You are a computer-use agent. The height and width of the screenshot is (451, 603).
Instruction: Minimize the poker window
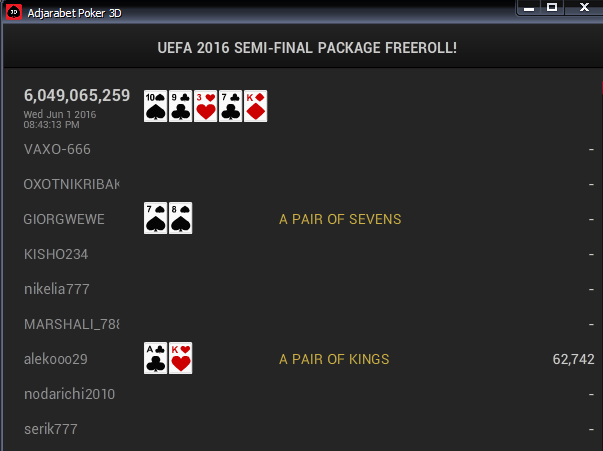[x=528, y=7]
